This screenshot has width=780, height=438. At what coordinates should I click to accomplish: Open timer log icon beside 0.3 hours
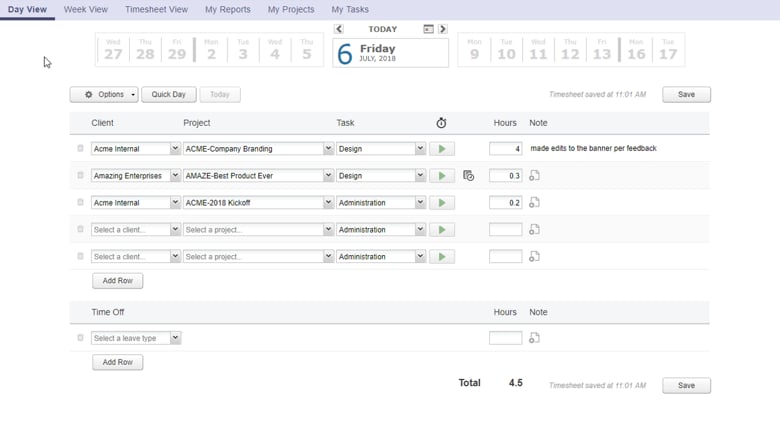click(x=468, y=176)
